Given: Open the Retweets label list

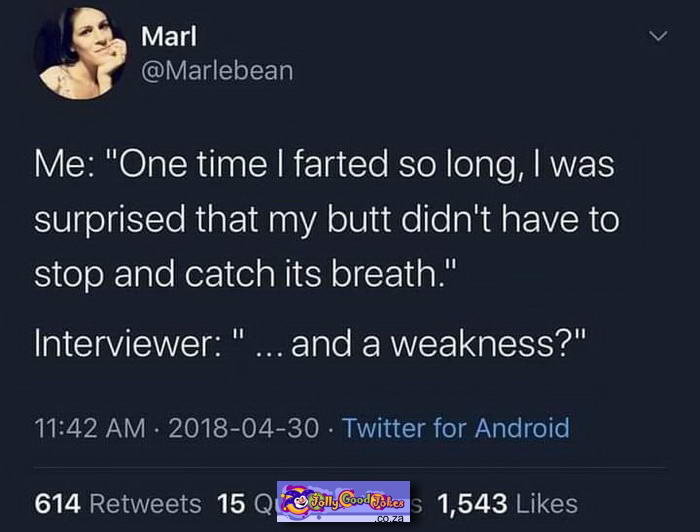Looking at the screenshot, I should point(146,503).
